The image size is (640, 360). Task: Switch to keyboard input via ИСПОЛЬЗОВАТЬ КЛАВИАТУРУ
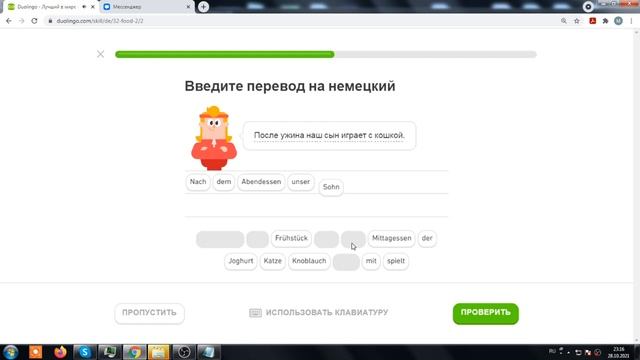319,313
